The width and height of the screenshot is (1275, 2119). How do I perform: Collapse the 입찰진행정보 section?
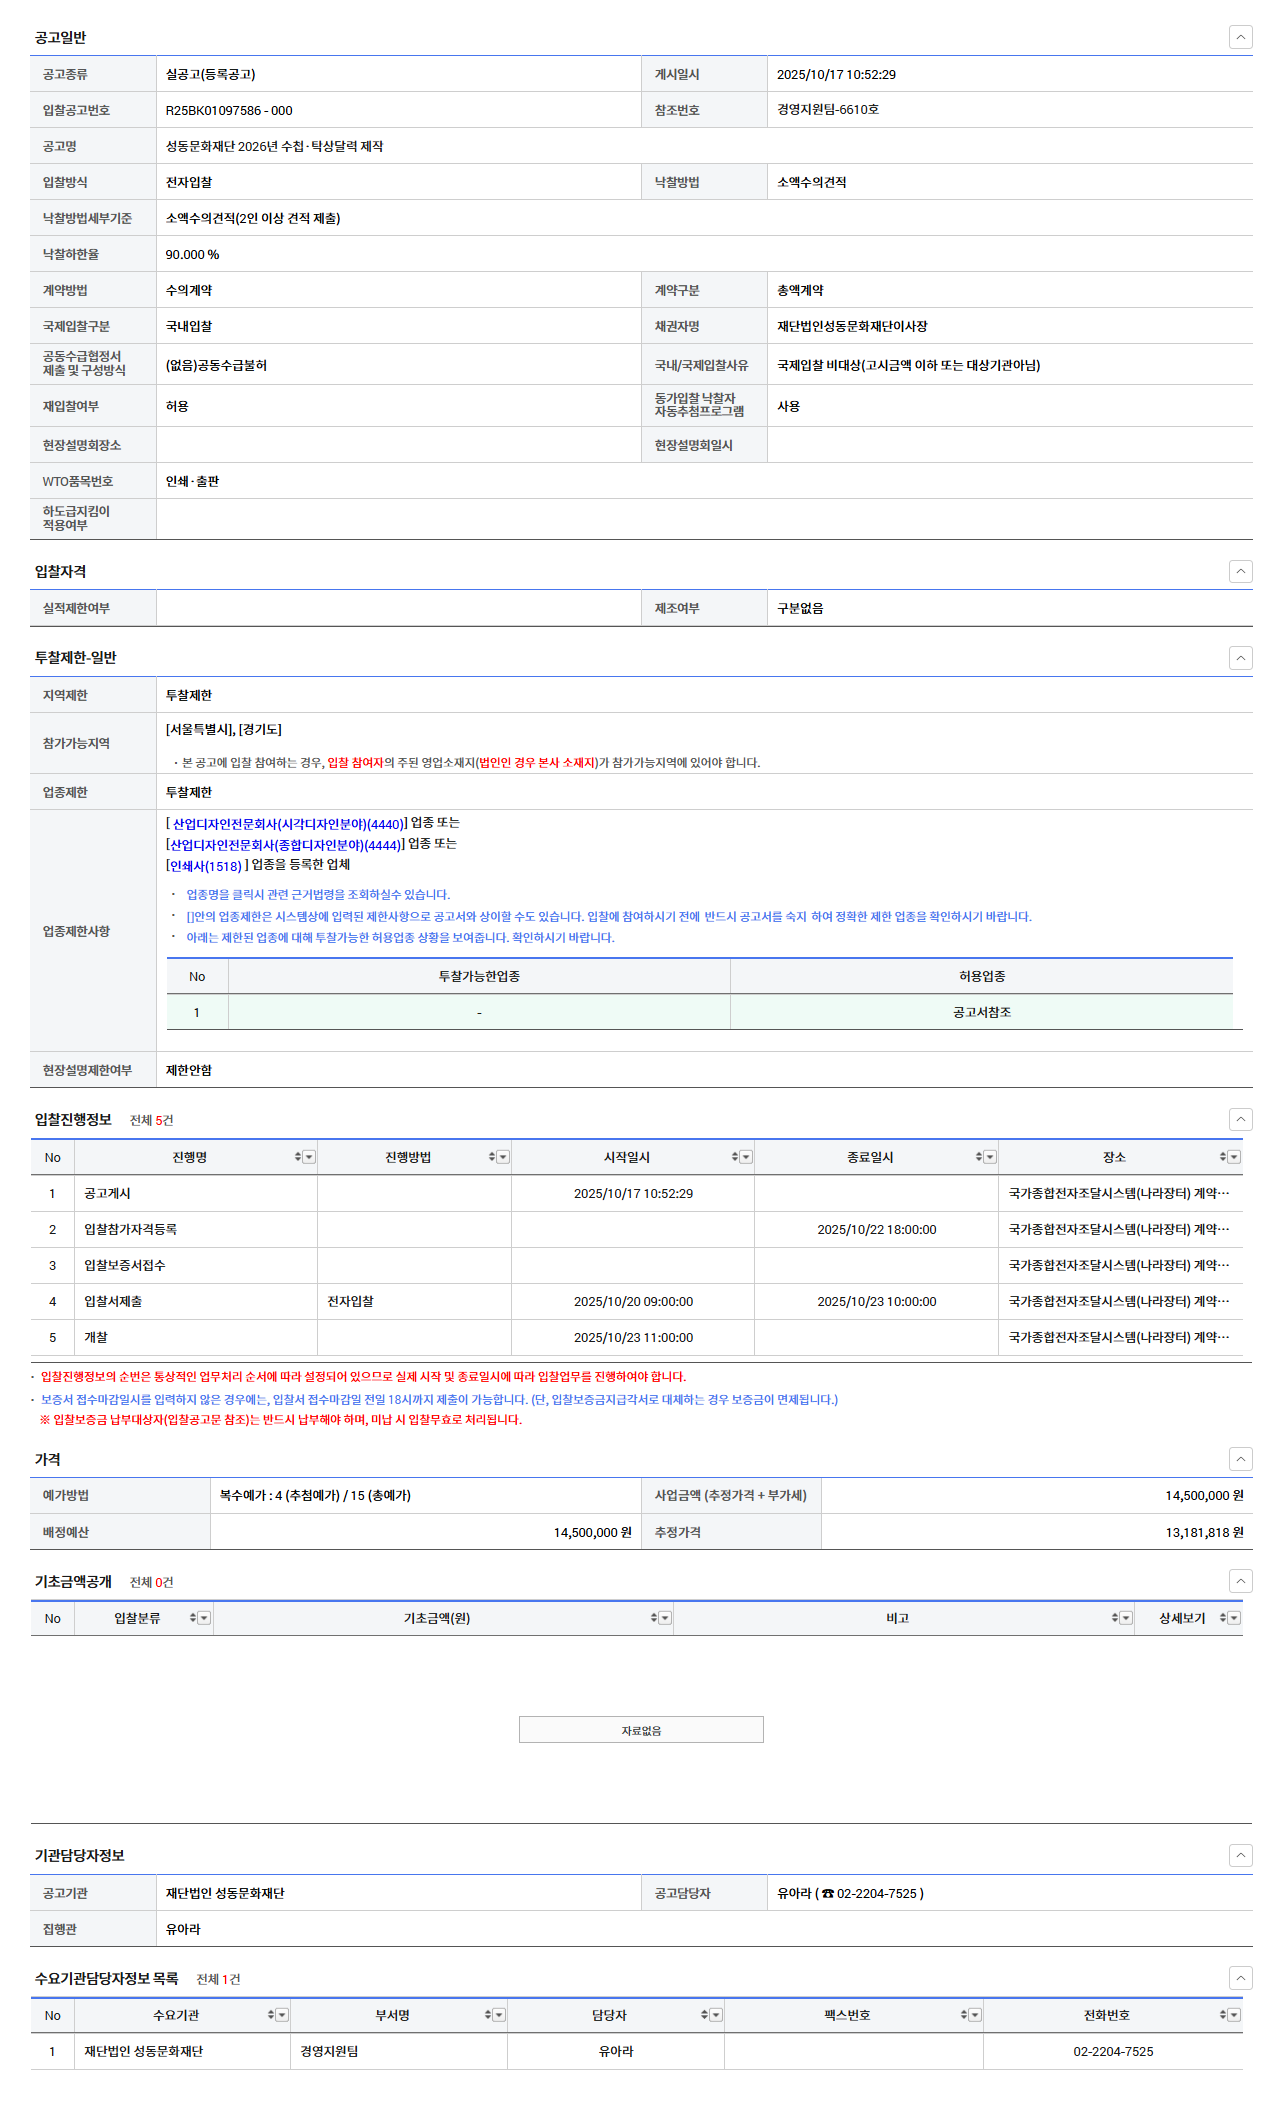click(1240, 1119)
